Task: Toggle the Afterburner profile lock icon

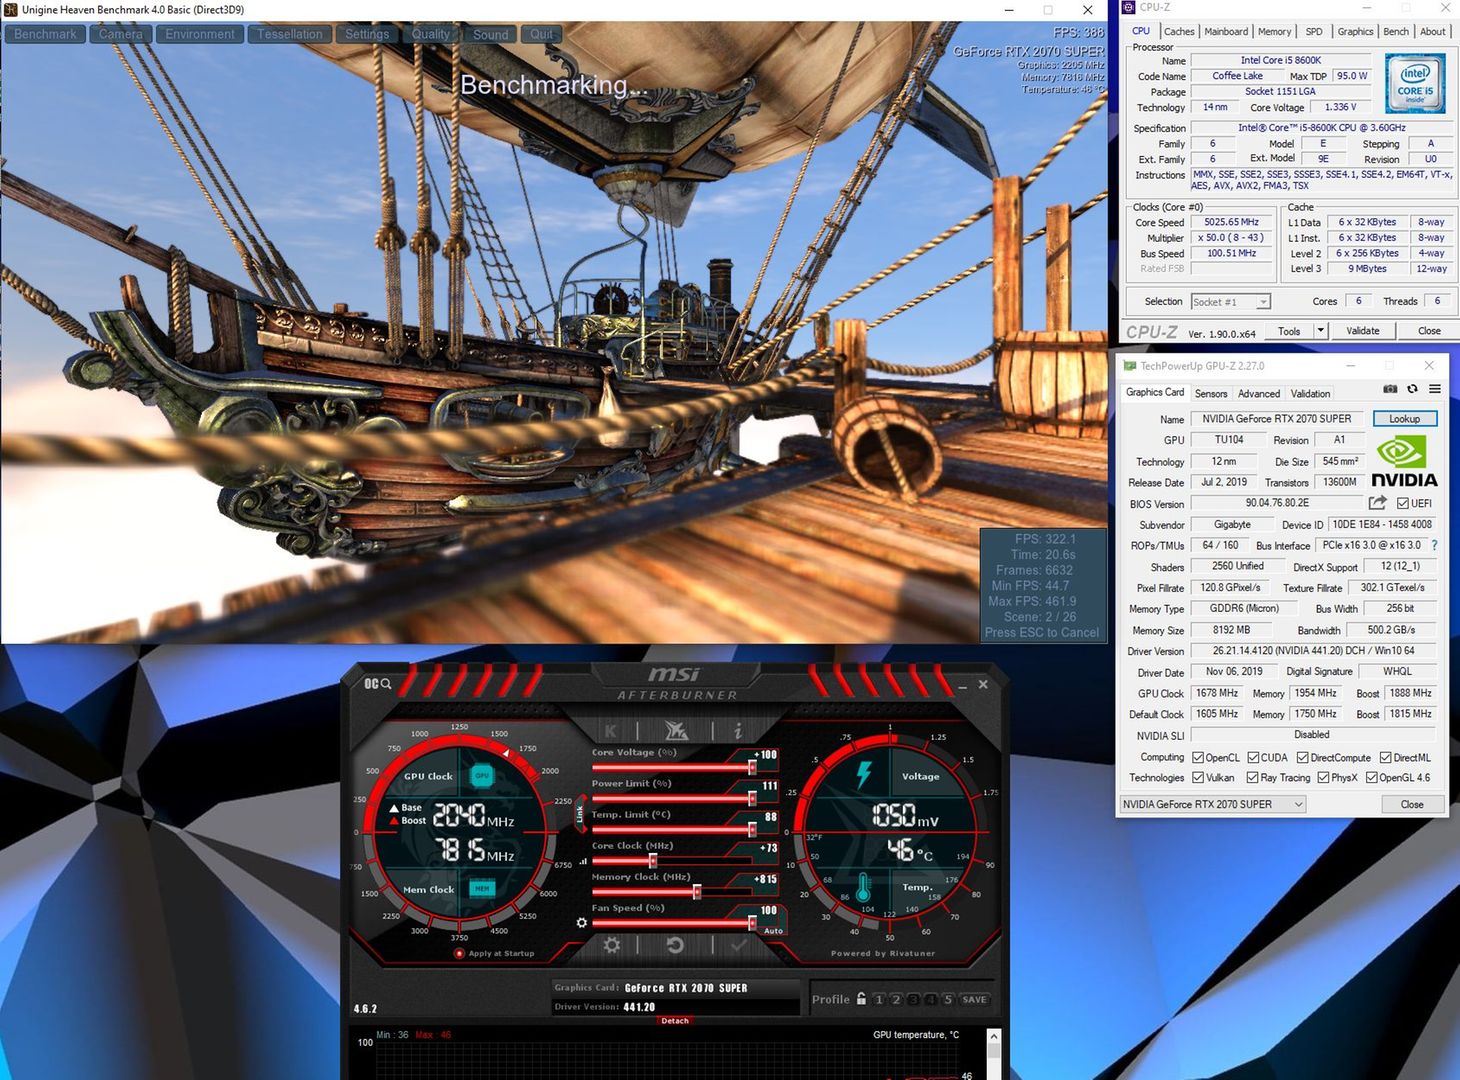Action: pyautogui.click(x=862, y=998)
